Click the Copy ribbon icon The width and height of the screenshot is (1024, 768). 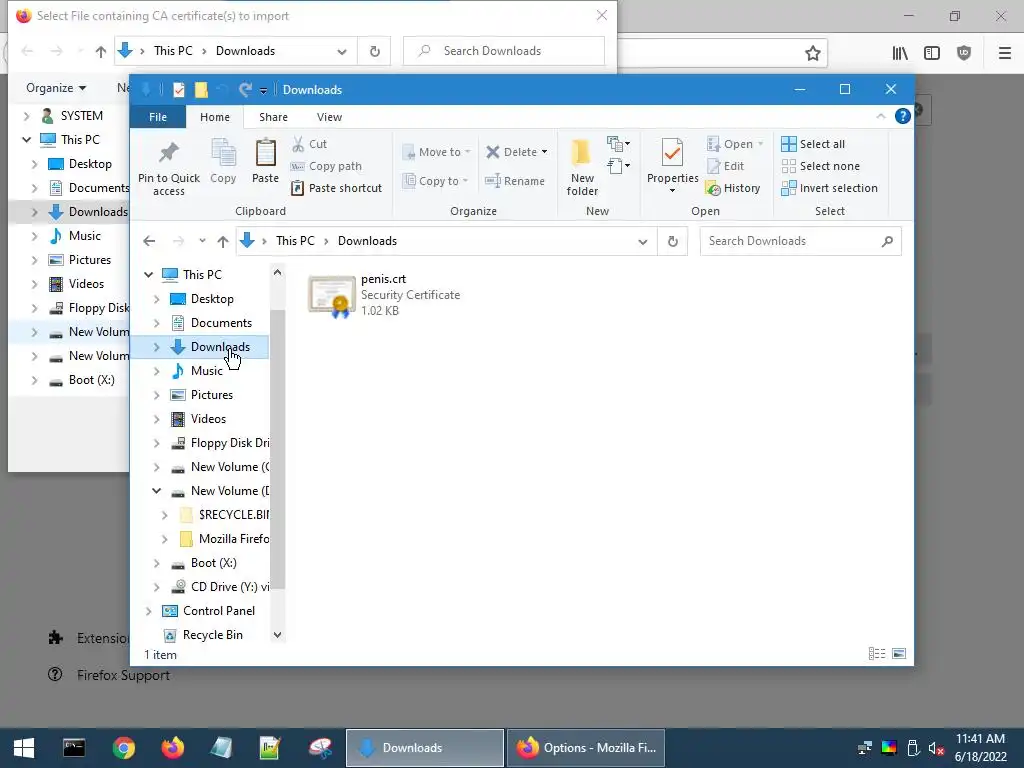(223, 161)
